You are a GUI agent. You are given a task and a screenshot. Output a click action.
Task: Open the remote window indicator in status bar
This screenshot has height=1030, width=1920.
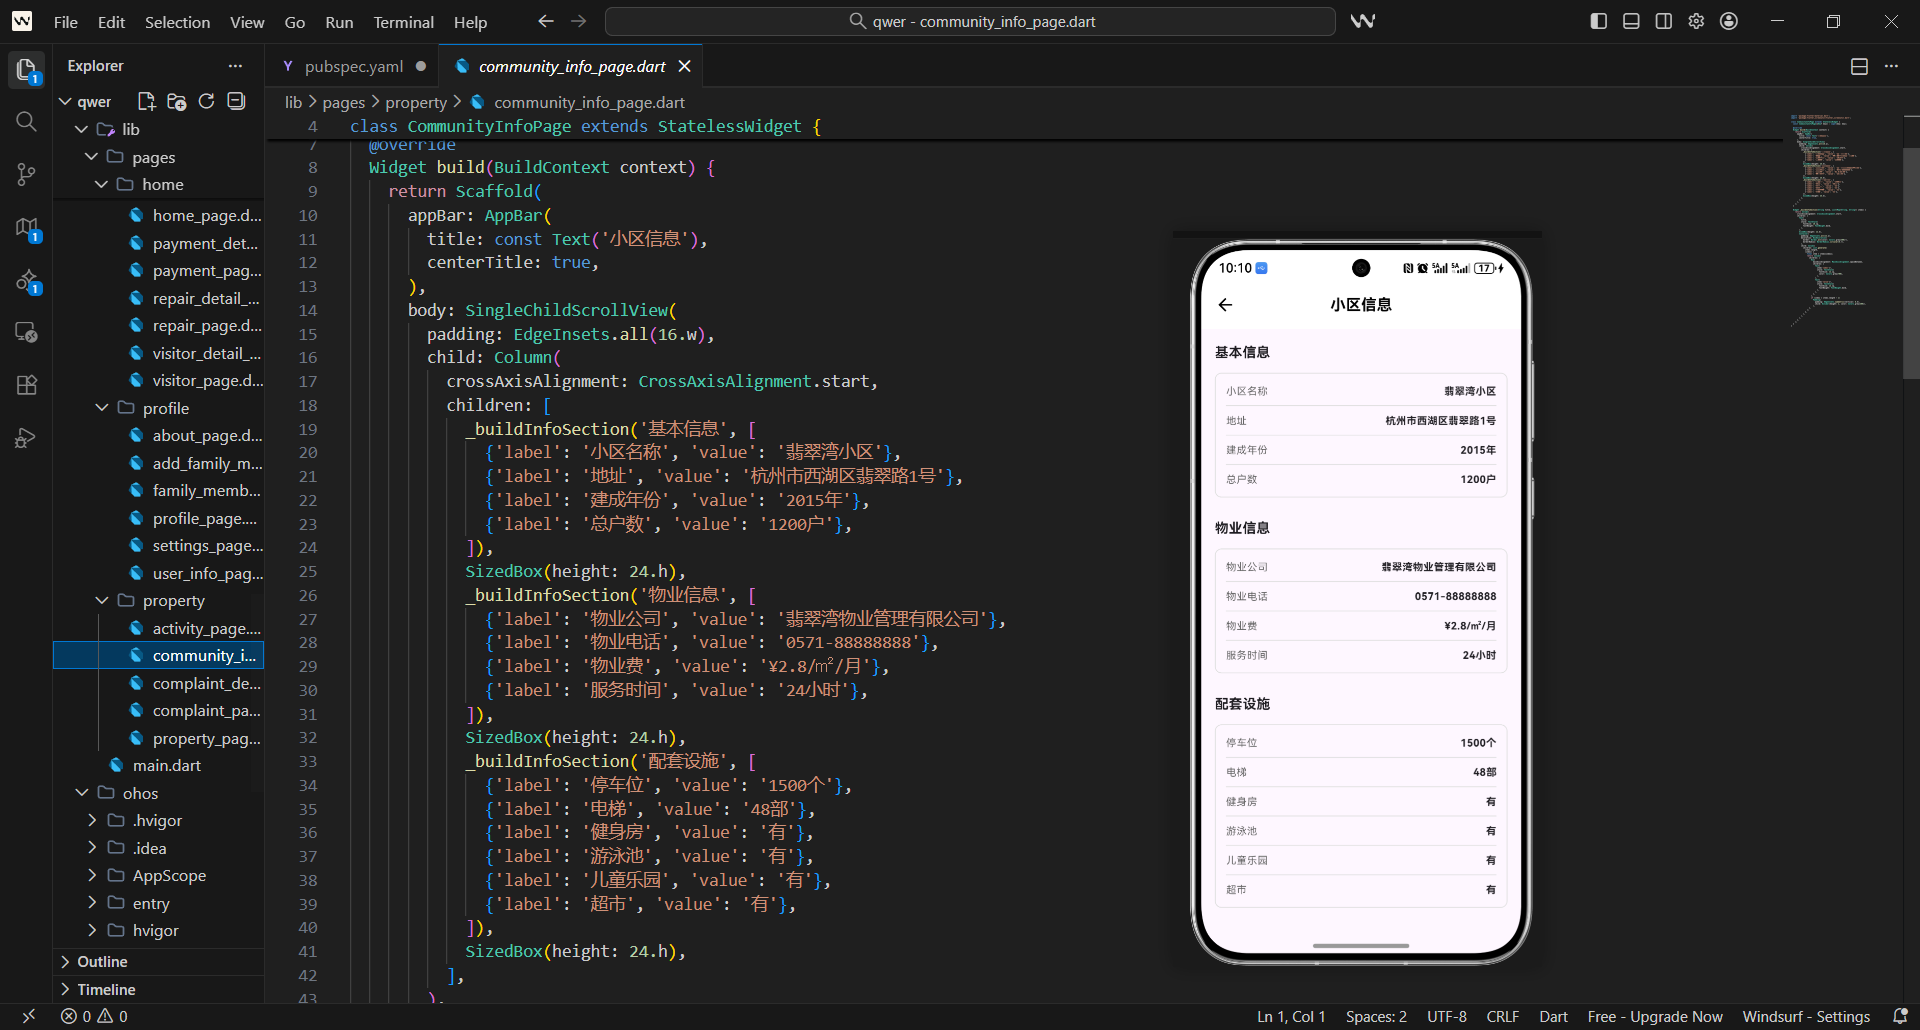click(x=28, y=1016)
